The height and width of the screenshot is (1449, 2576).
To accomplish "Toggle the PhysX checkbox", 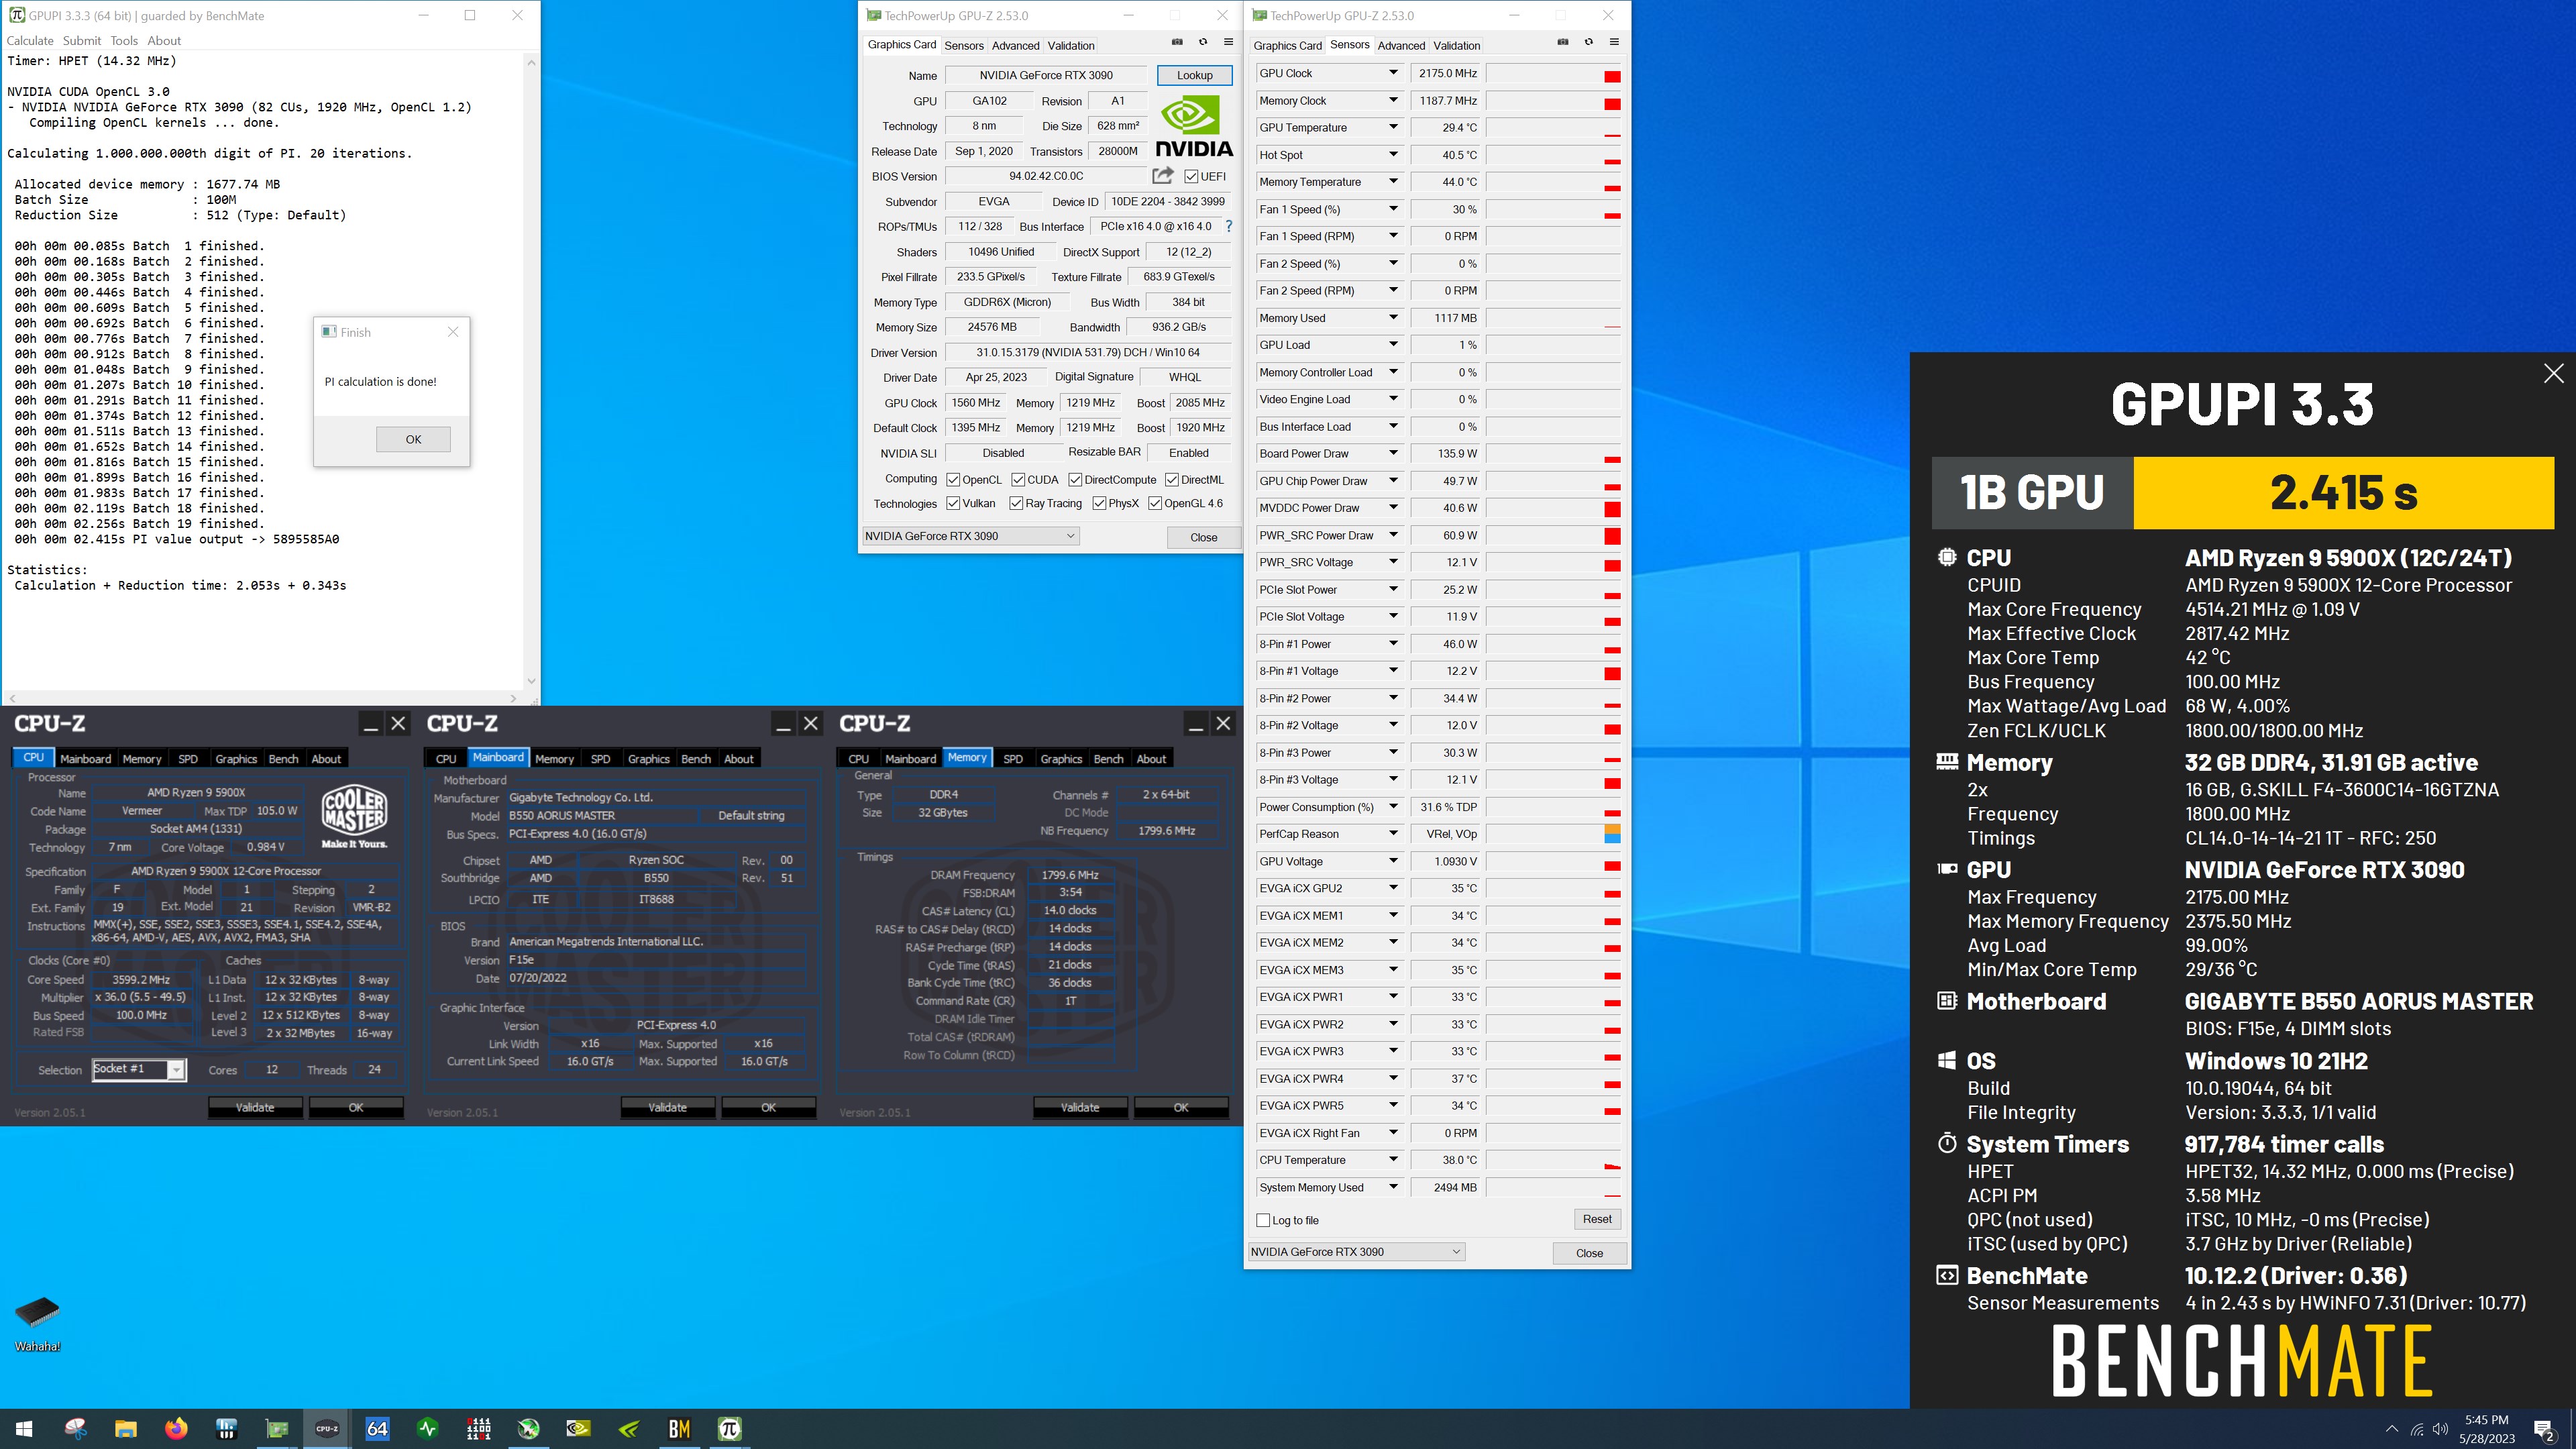I will click(x=1099, y=503).
